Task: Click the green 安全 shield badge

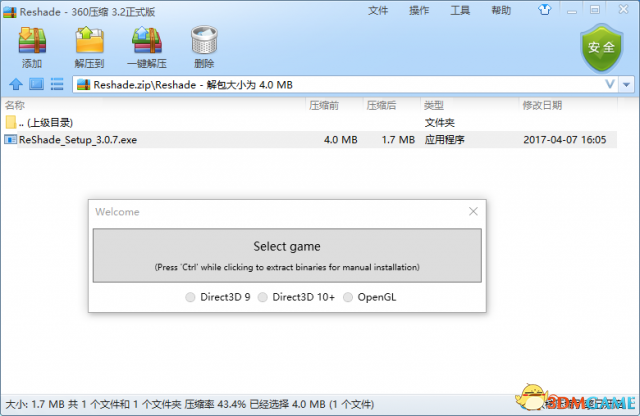Action: pos(601,48)
